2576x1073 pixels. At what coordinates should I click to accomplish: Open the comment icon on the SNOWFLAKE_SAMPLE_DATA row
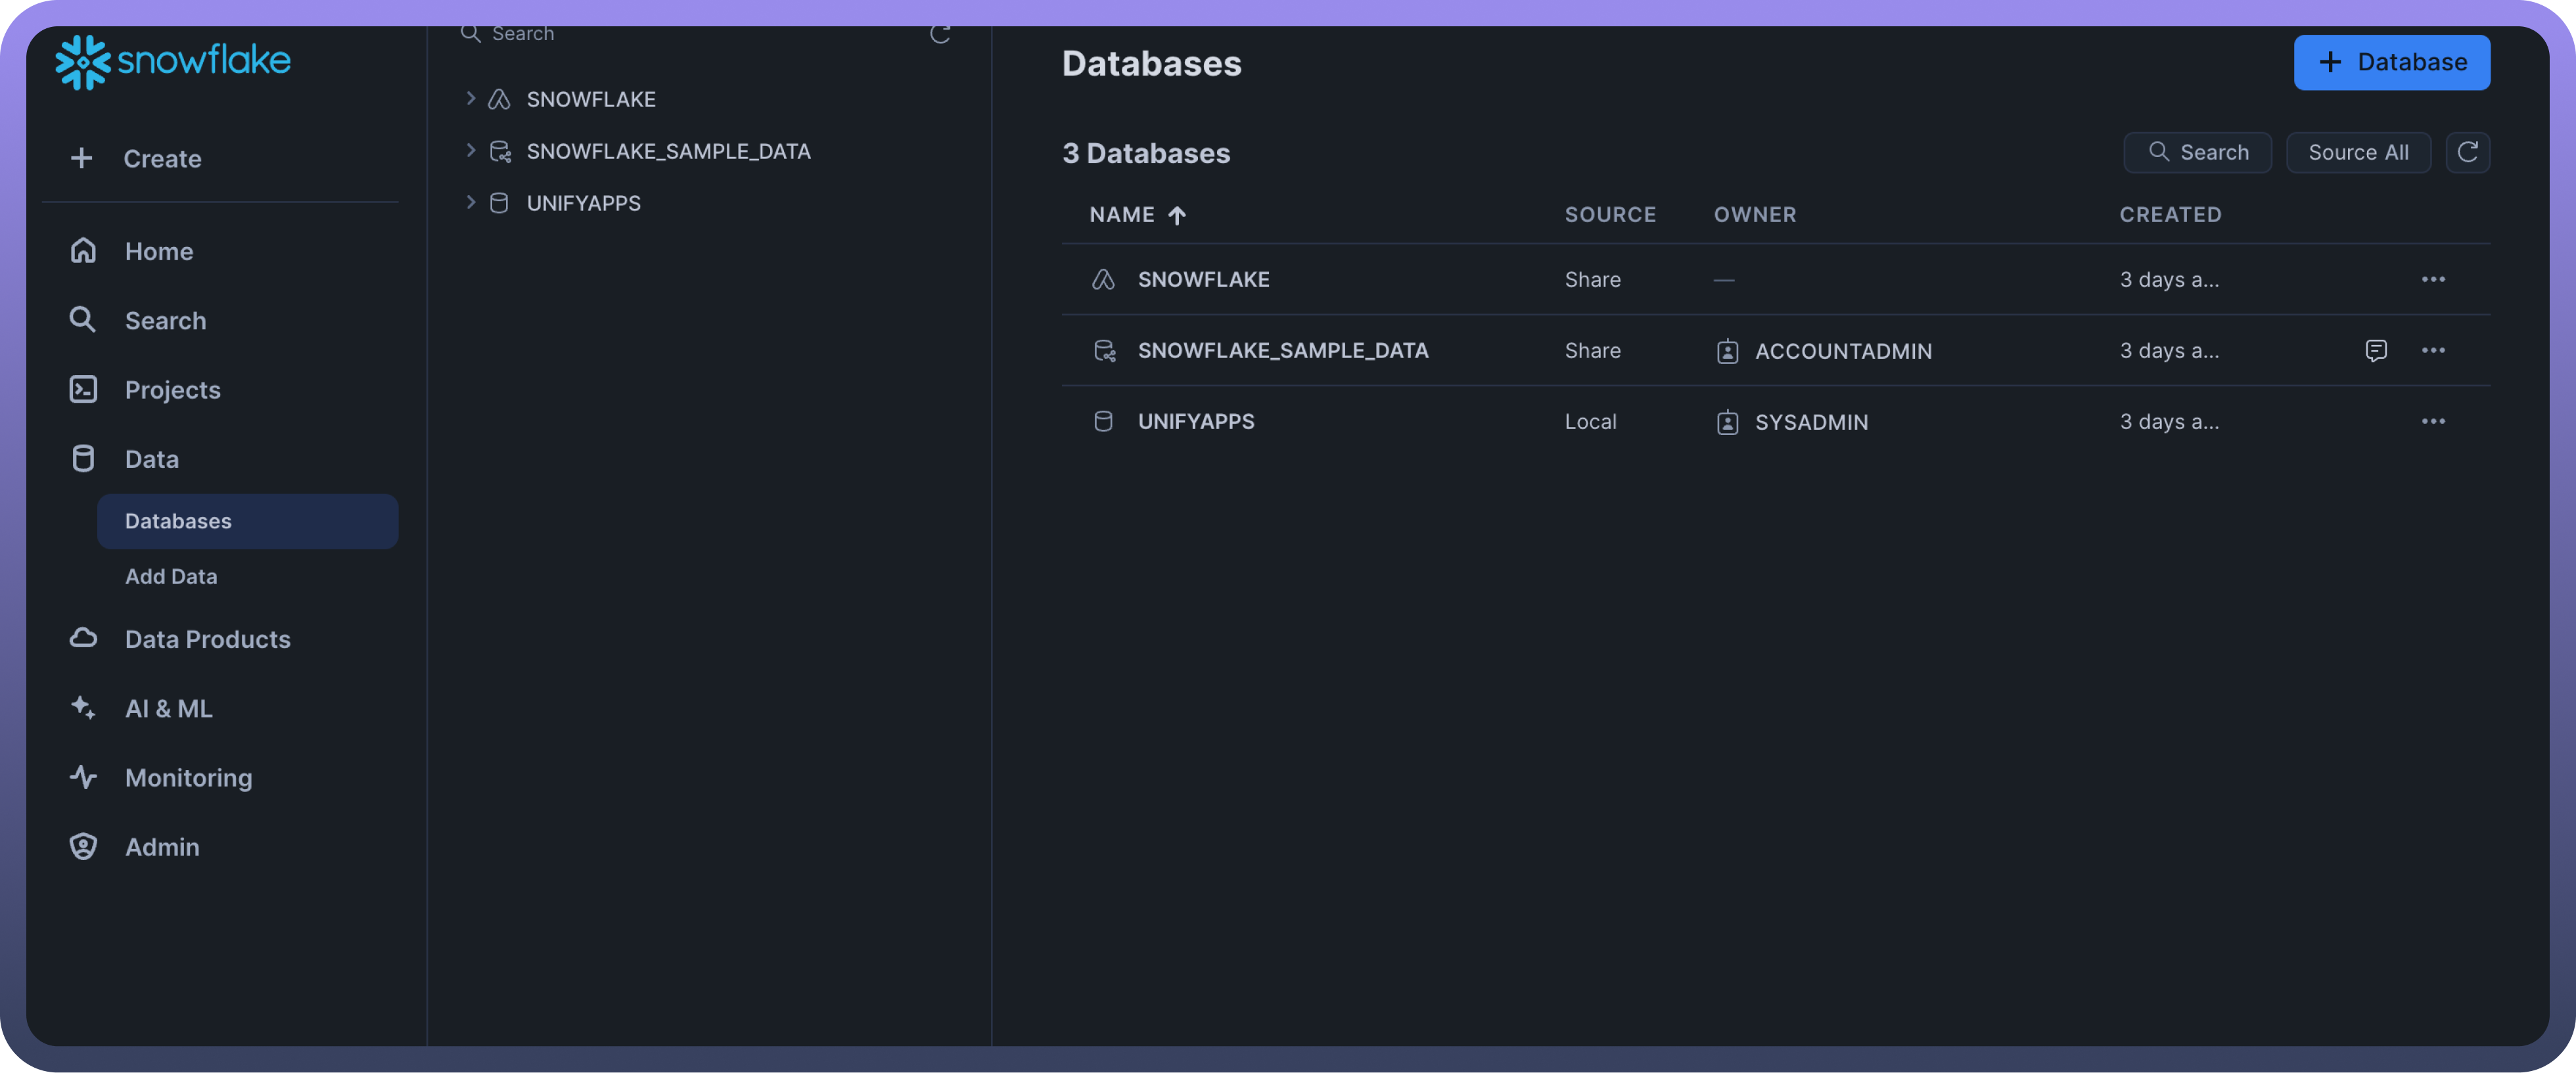(x=2376, y=350)
